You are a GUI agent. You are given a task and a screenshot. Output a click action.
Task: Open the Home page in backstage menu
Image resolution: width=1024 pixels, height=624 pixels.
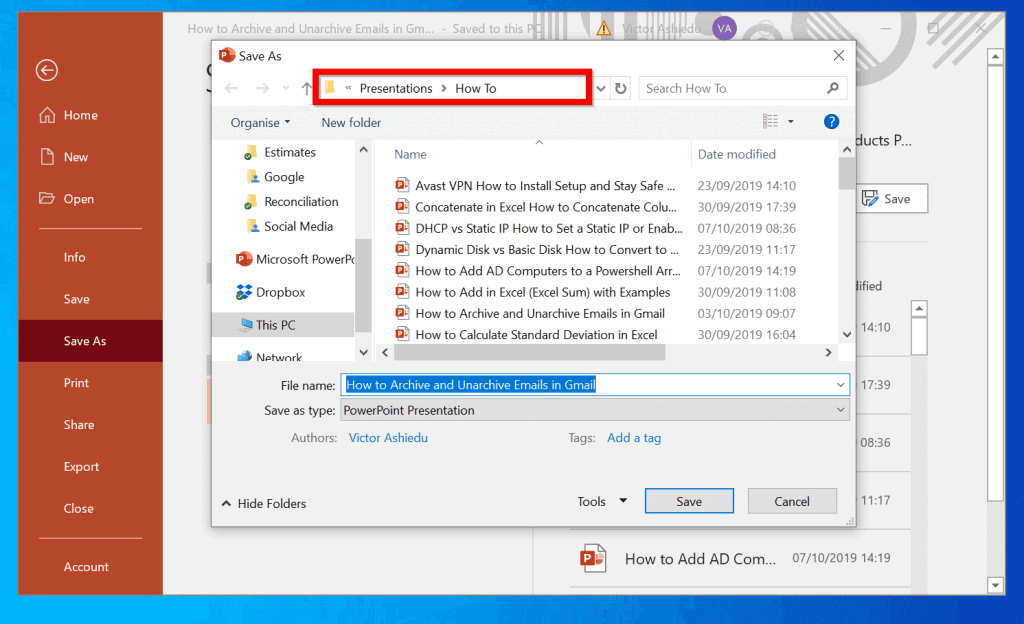(x=69, y=115)
